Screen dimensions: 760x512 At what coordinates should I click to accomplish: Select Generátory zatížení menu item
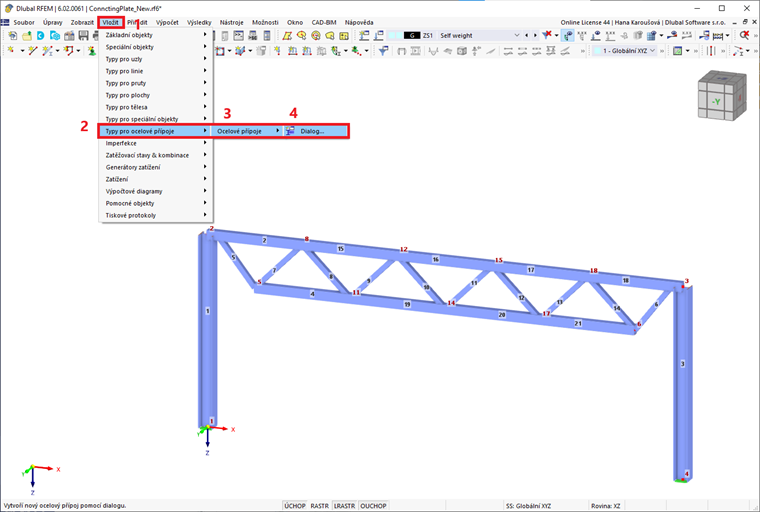pyautogui.click(x=155, y=167)
